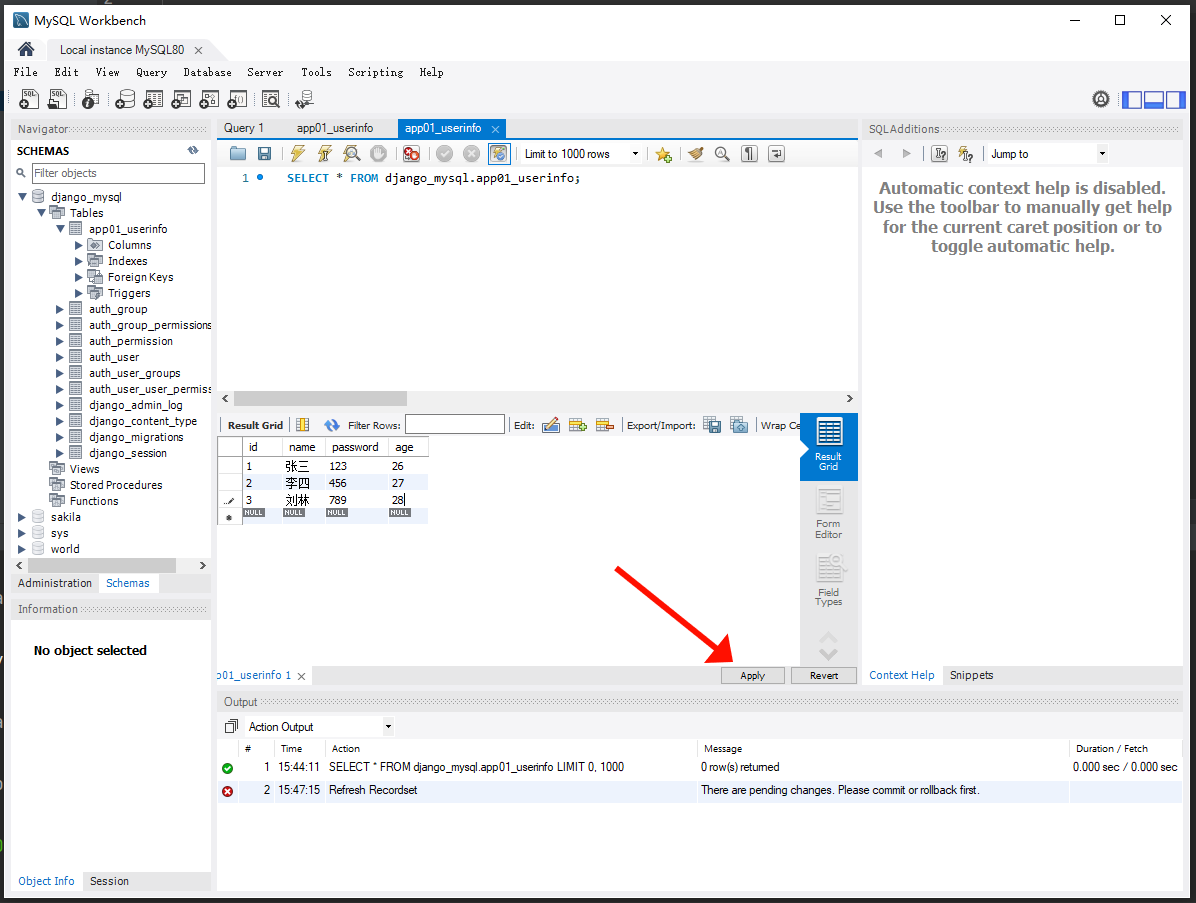The image size is (1196, 903).
Task: Select Stored Procedures in the tree
Action: [x=116, y=485]
